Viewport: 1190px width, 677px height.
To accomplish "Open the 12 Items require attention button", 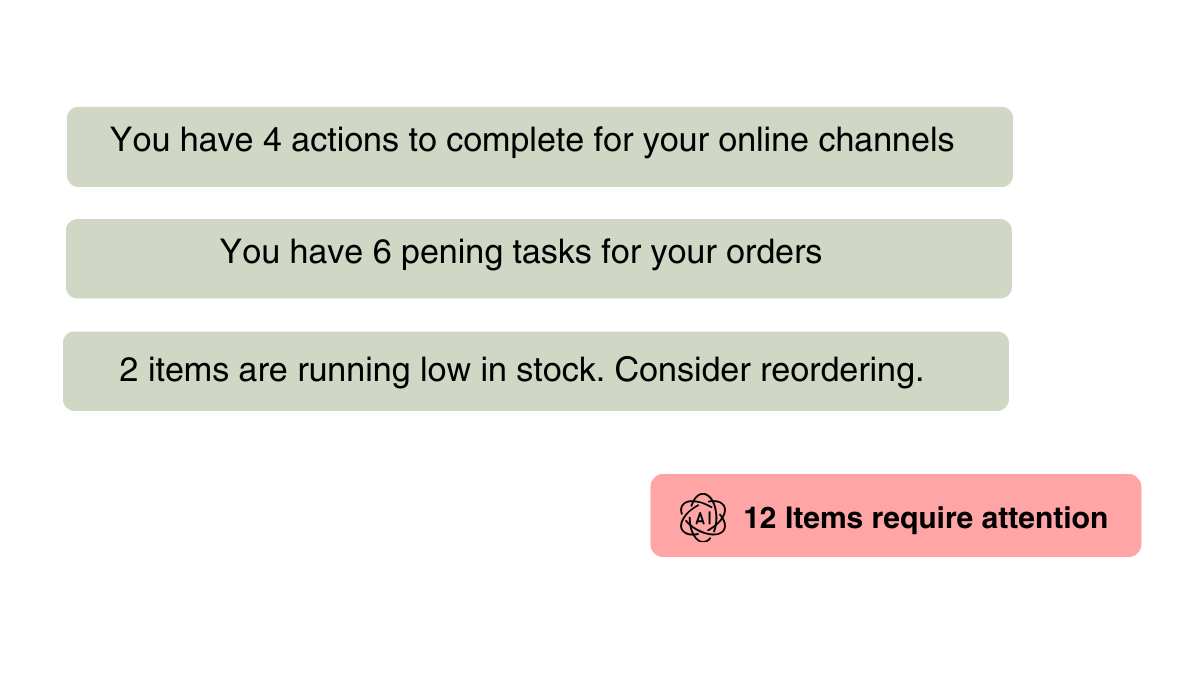I will pyautogui.click(x=896, y=515).
